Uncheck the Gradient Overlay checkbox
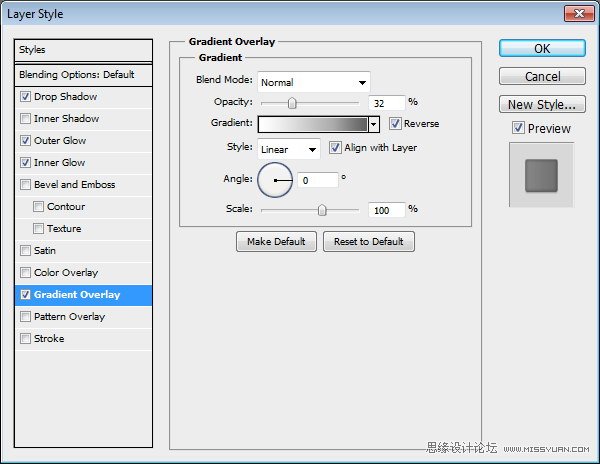The height and width of the screenshot is (464, 600). coord(25,295)
